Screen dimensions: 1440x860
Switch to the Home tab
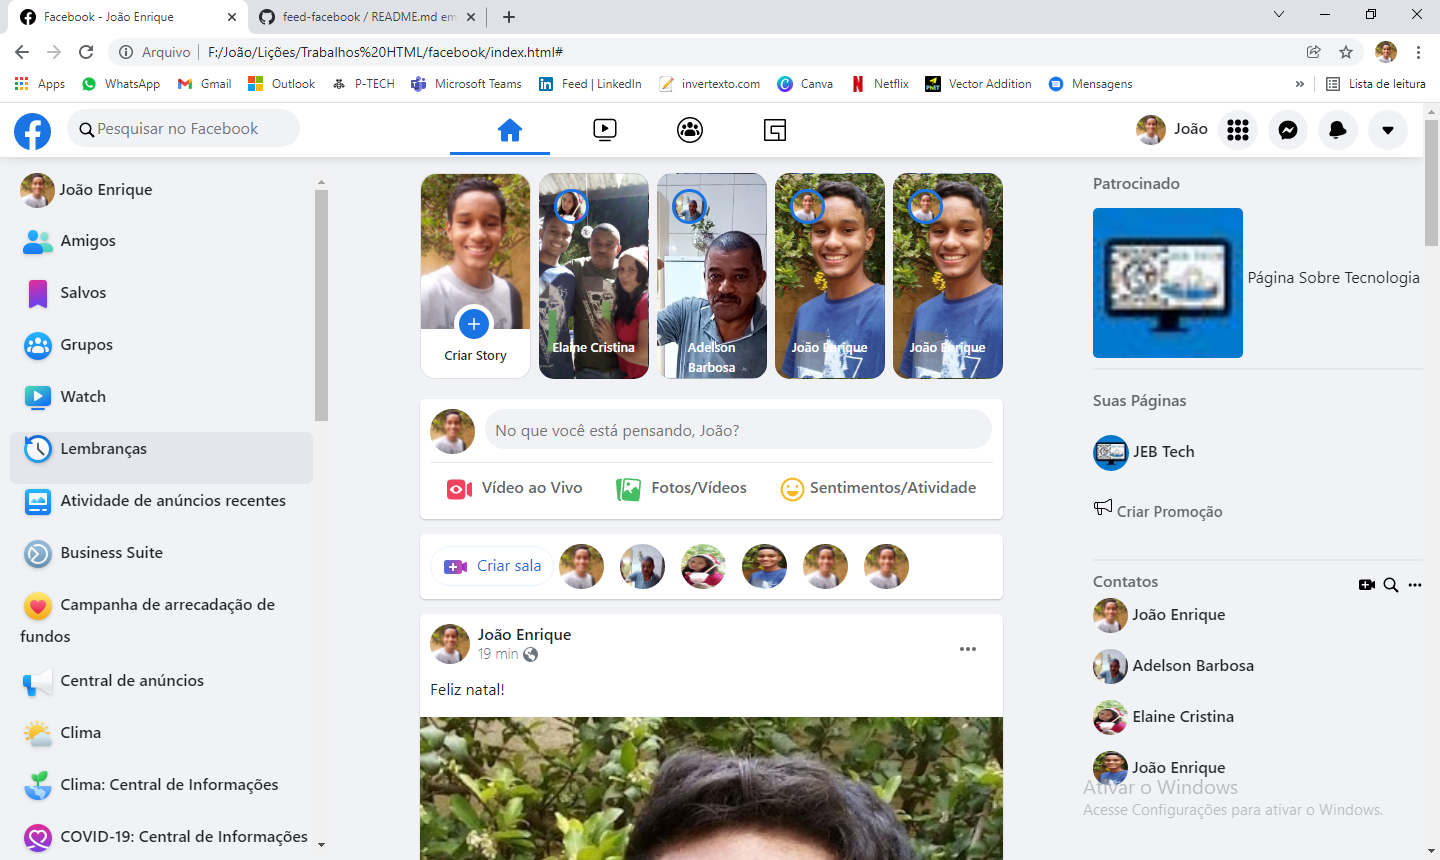[510, 130]
